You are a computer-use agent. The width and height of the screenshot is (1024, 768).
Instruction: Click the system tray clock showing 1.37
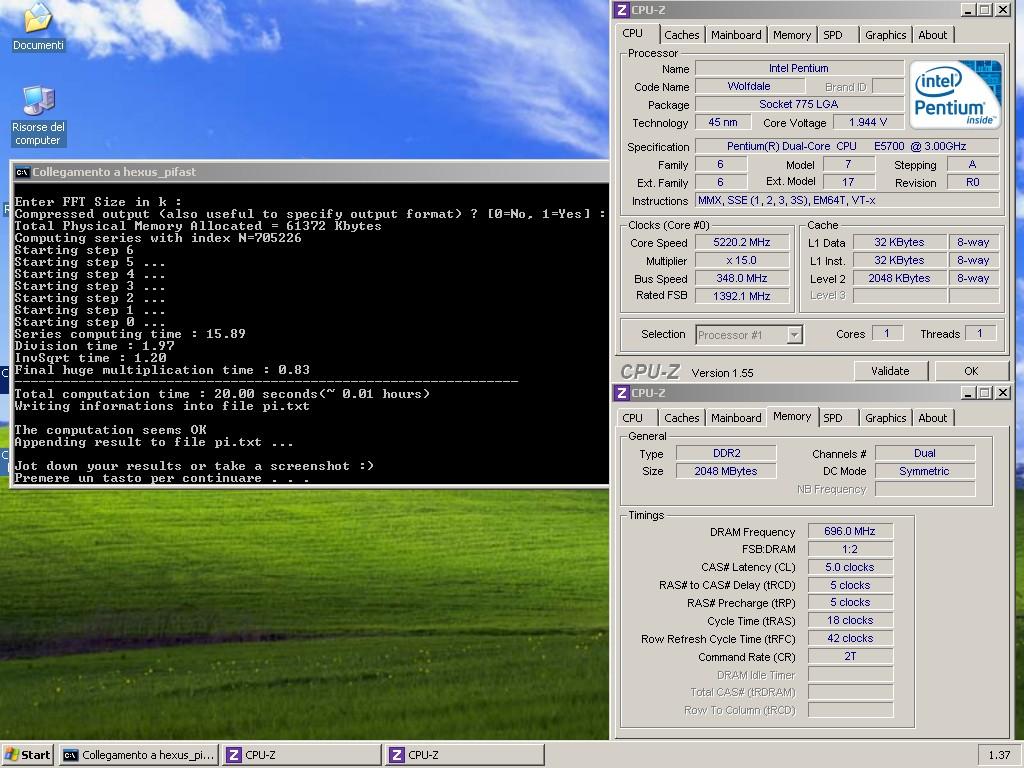coord(999,755)
